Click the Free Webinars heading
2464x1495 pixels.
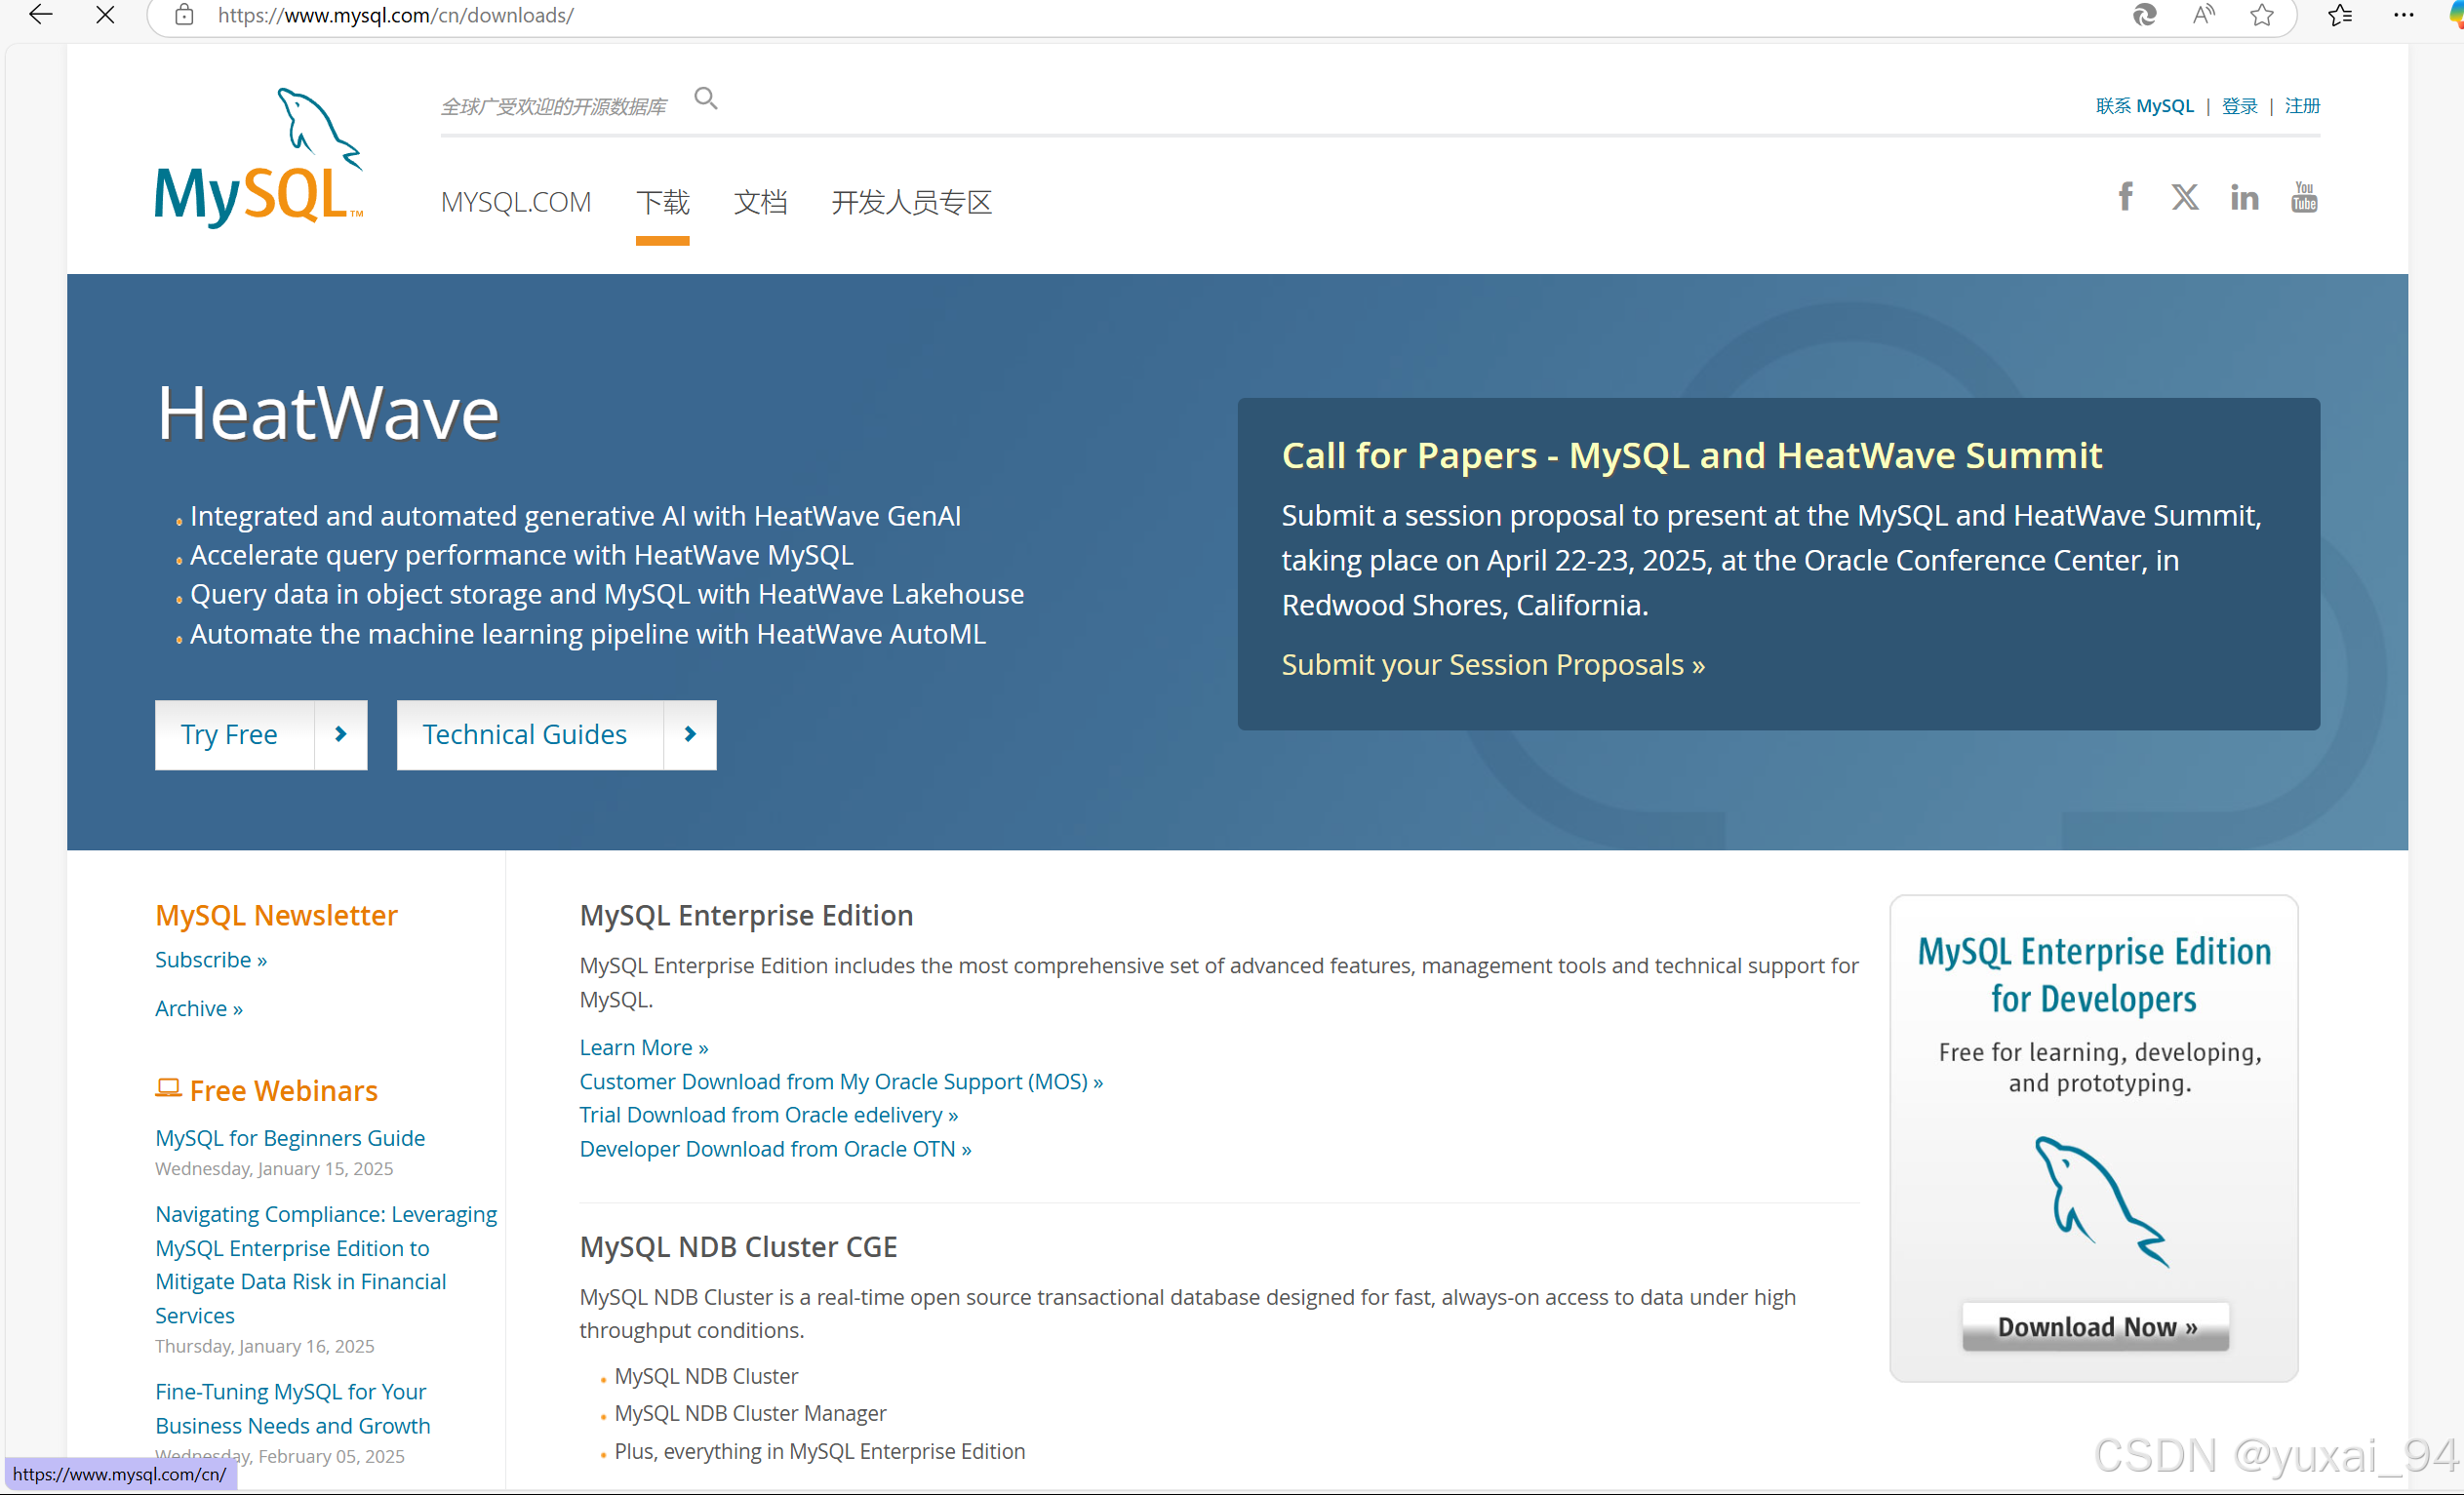[283, 1091]
